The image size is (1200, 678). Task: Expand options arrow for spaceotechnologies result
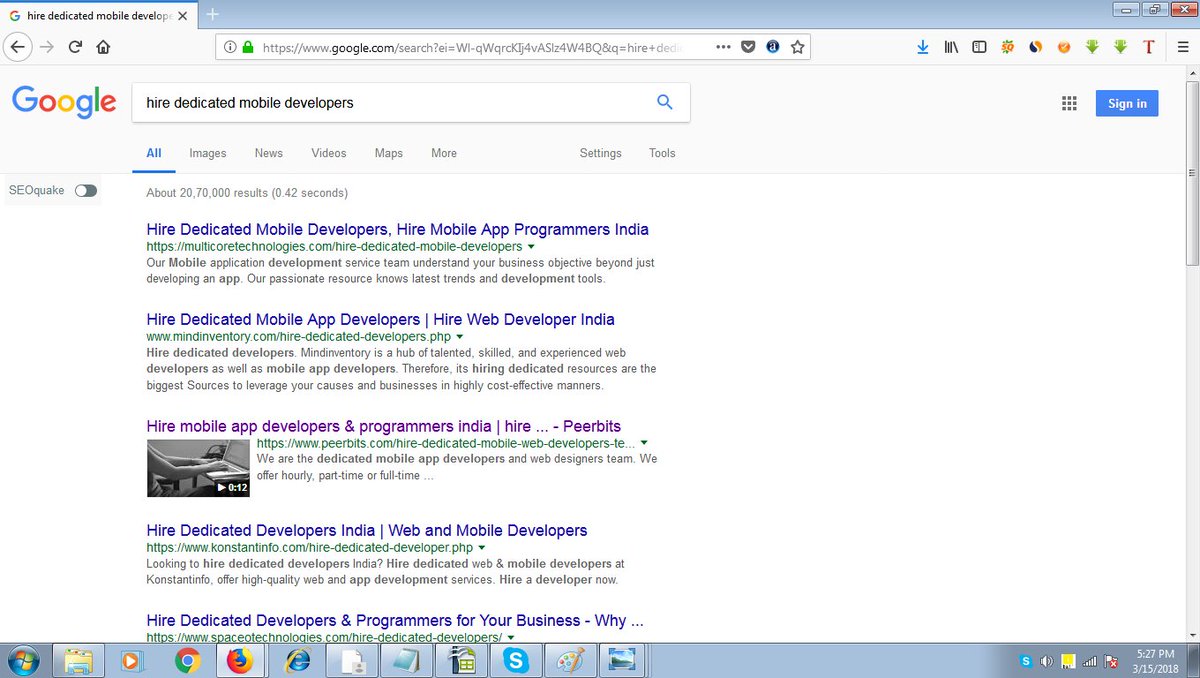[x=511, y=637]
